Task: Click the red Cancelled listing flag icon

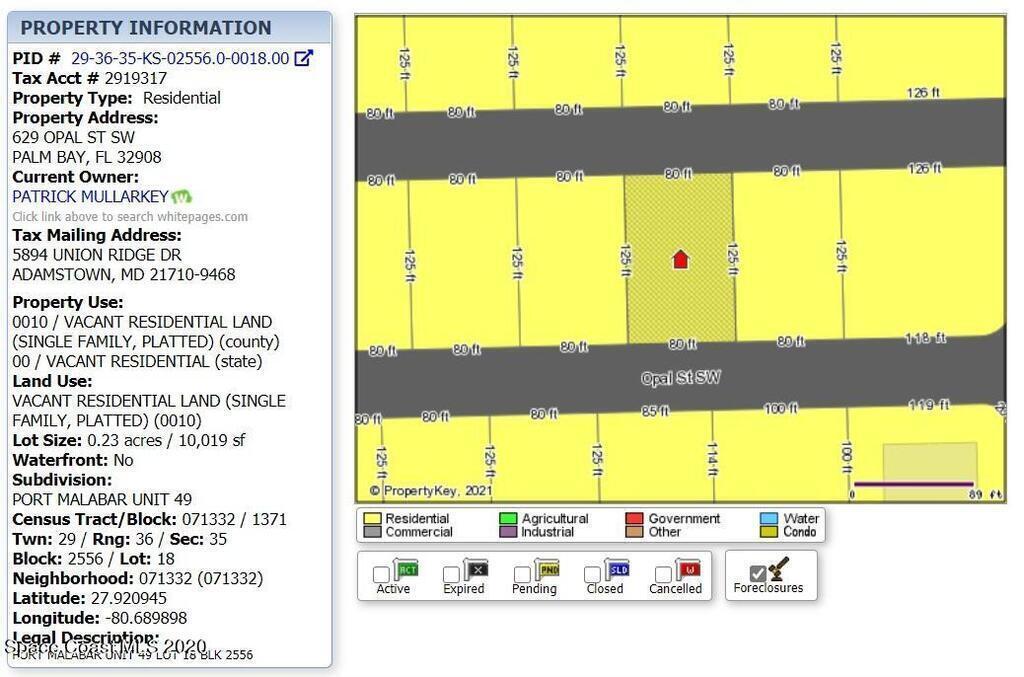Action: pos(688,570)
